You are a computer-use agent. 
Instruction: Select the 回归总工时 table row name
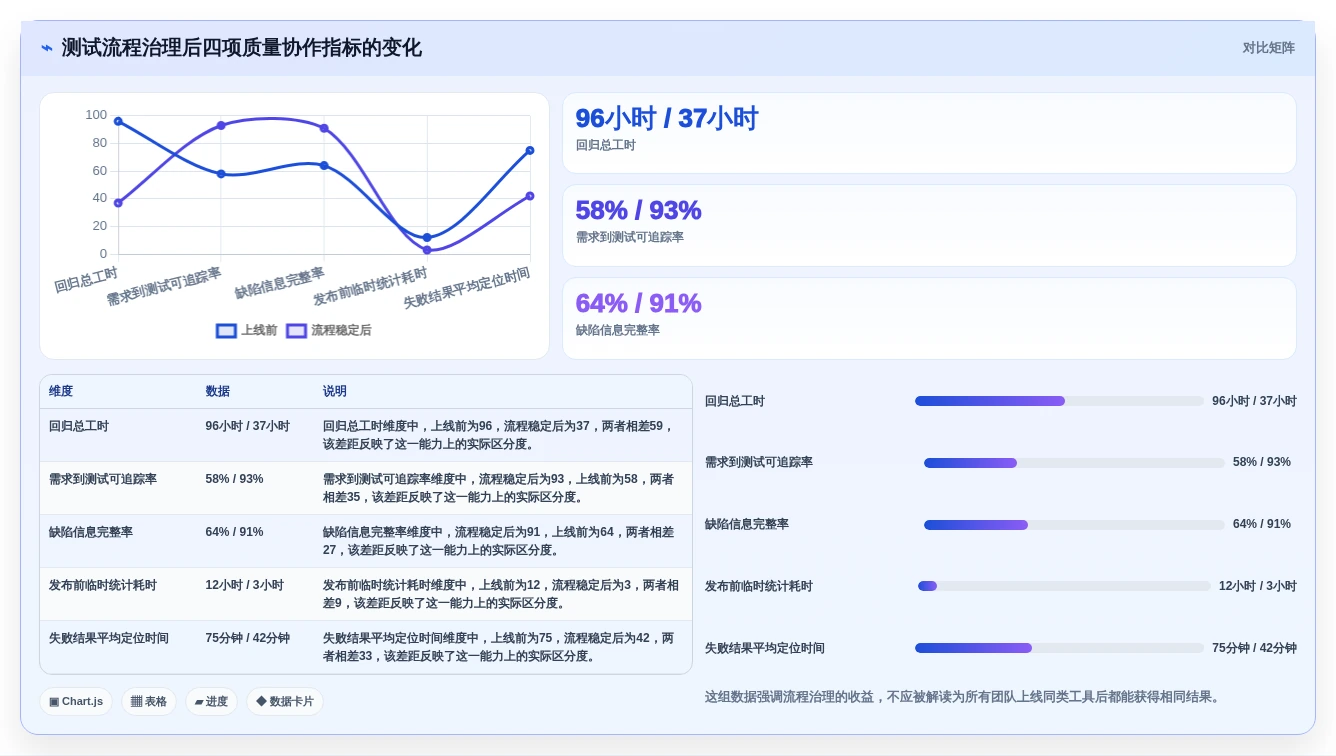79,426
